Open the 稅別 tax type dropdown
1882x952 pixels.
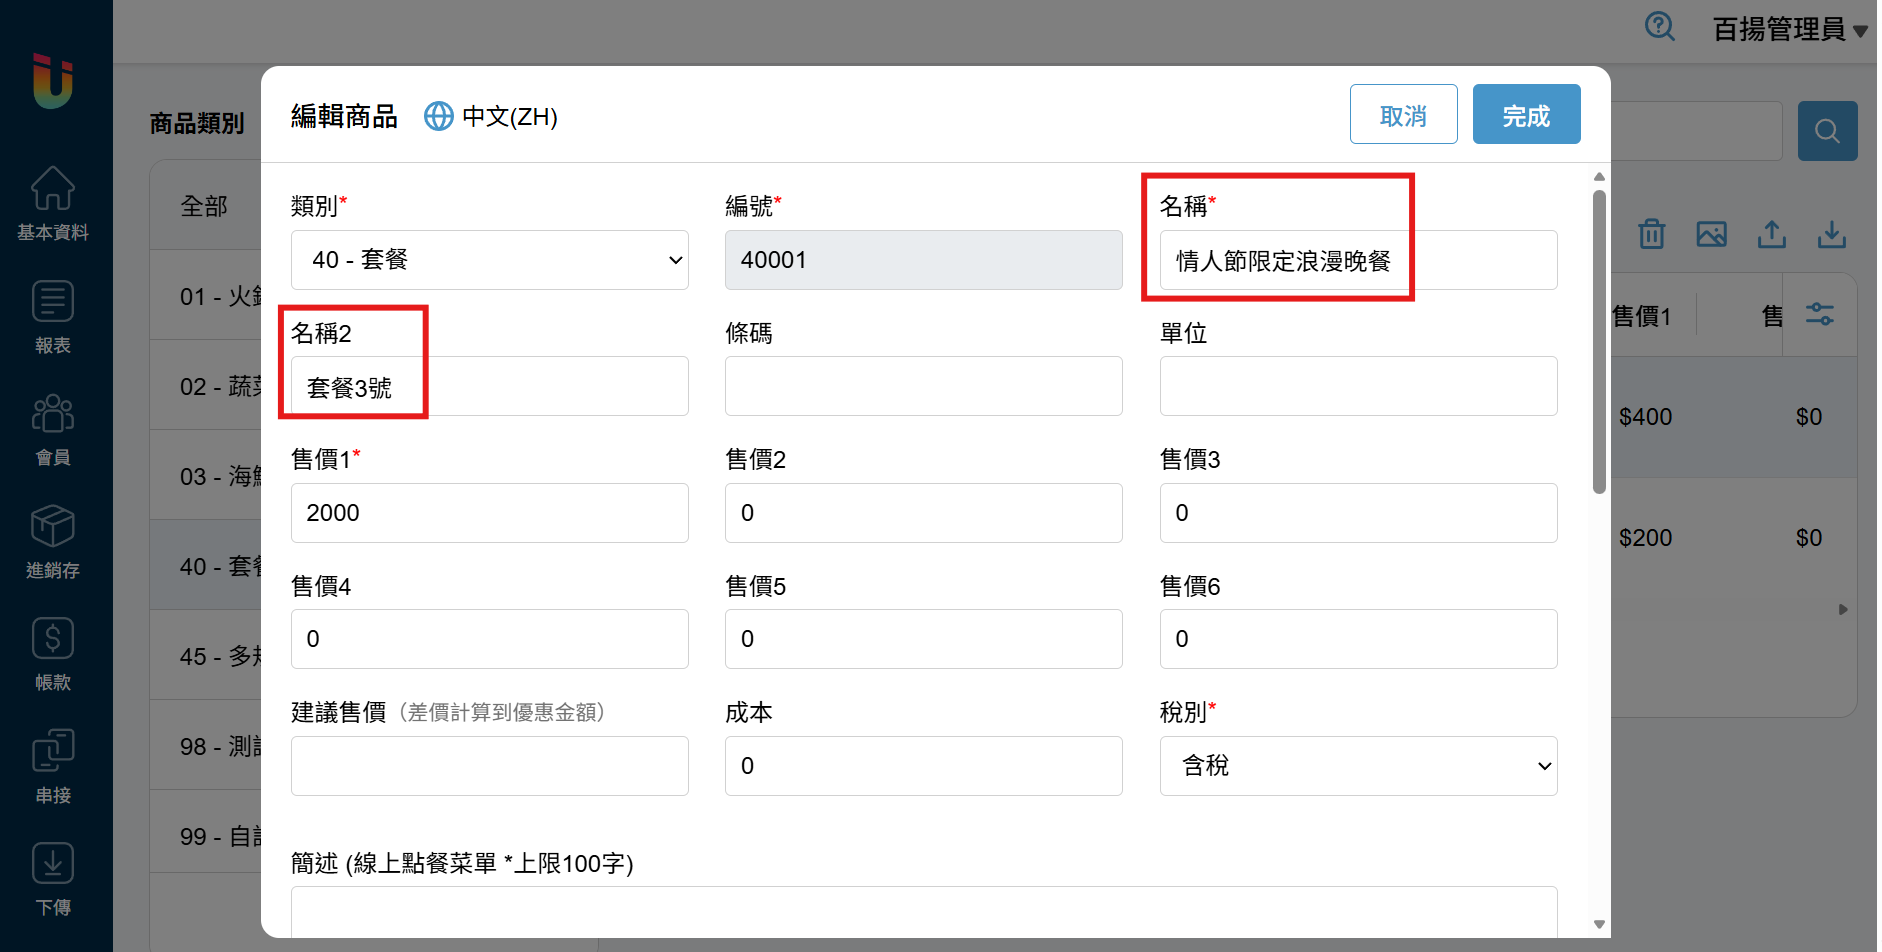1357,766
